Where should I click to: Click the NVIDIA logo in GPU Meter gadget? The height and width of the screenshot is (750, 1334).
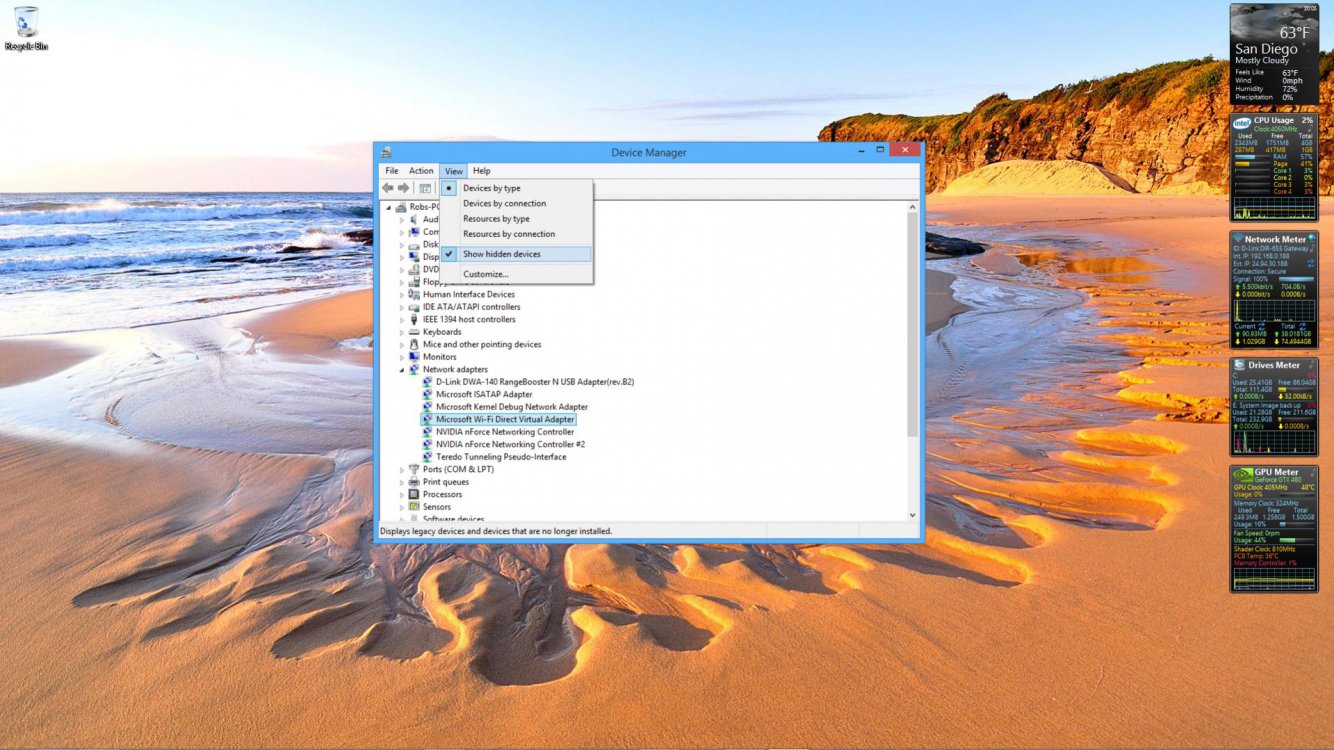click(x=1242, y=473)
